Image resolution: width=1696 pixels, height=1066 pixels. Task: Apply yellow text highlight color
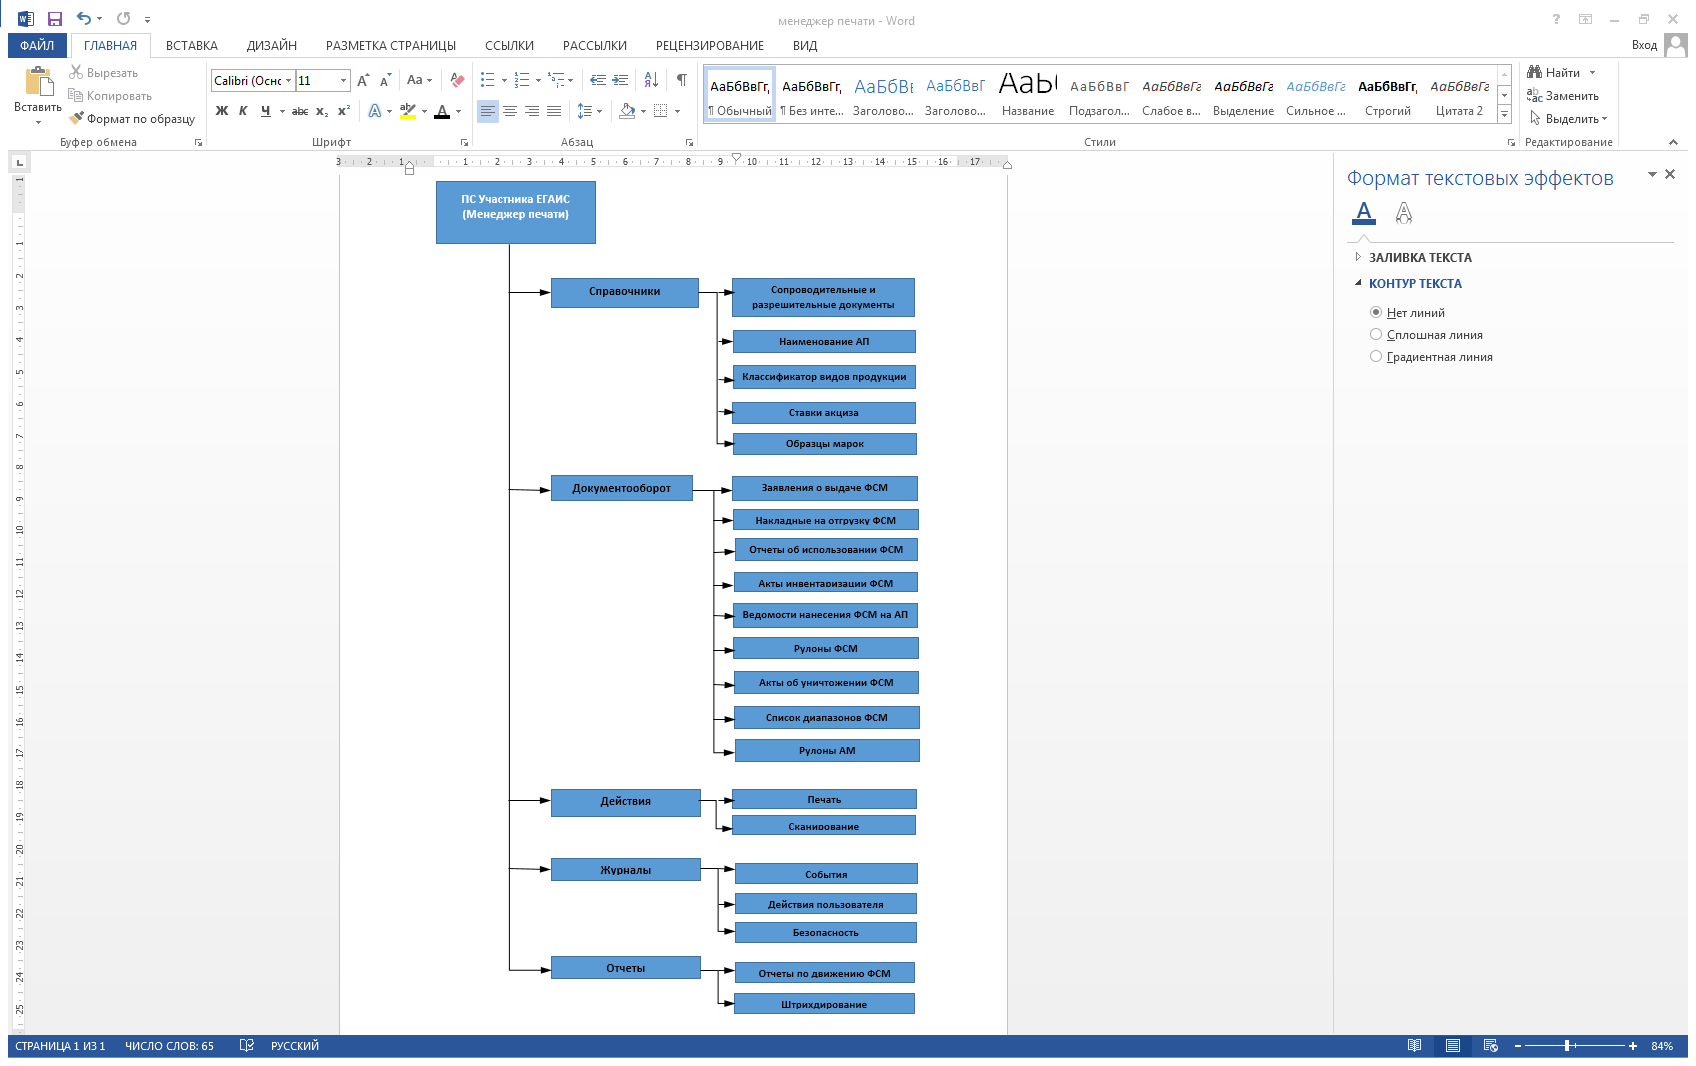point(408,111)
